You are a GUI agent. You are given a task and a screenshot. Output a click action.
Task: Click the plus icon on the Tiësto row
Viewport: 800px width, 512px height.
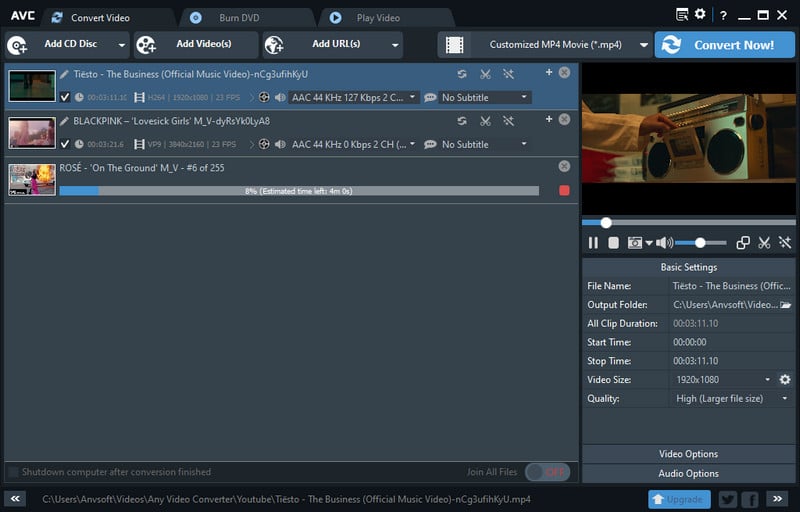[x=549, y=72]
